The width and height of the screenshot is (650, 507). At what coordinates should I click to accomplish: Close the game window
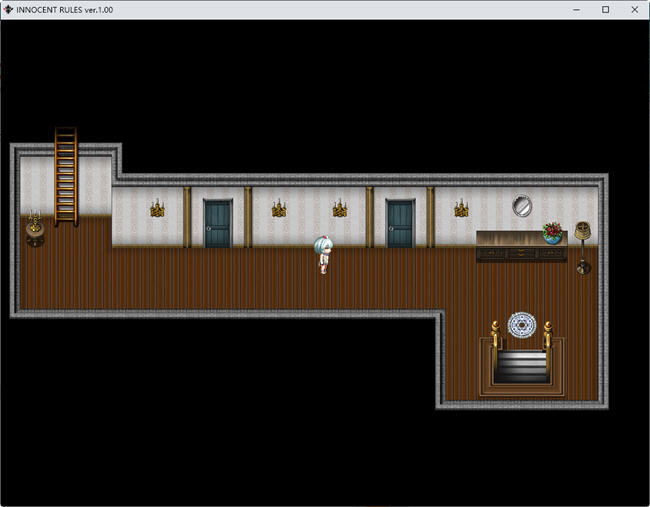point(634,9)
